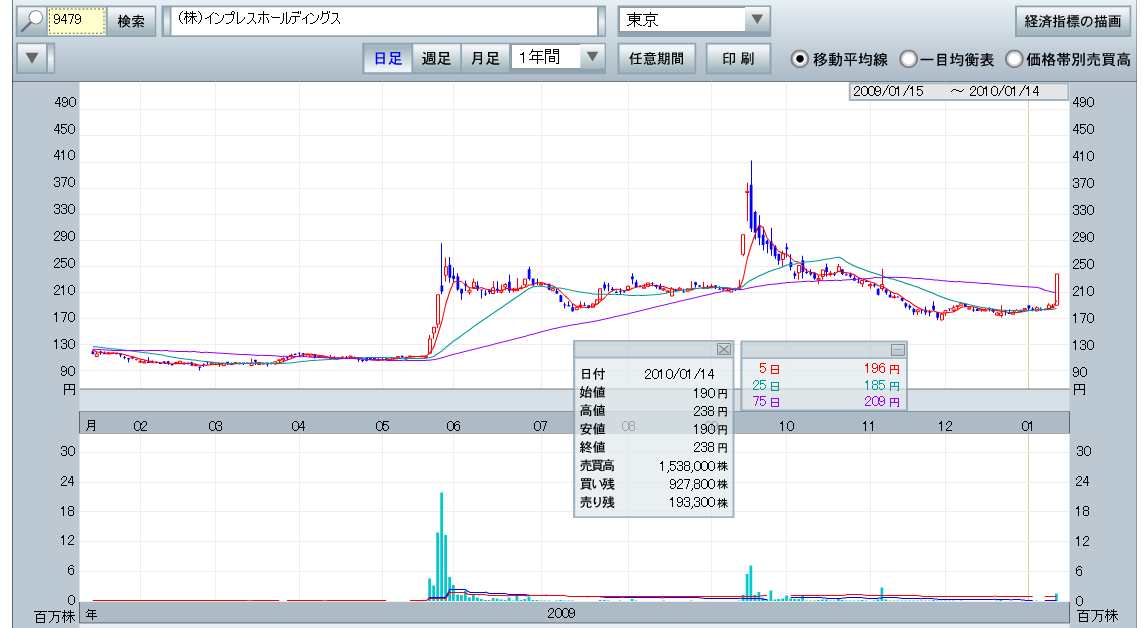This screenshot has width=1145, height=628.
Task: Click the down arrow button below search icon
Action: point(33,58)
